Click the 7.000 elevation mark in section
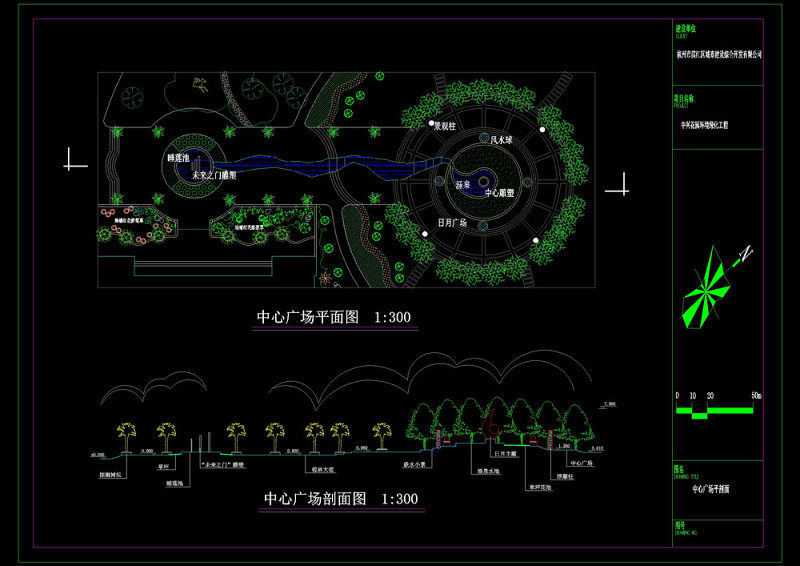800x566 pixels. 610,405
